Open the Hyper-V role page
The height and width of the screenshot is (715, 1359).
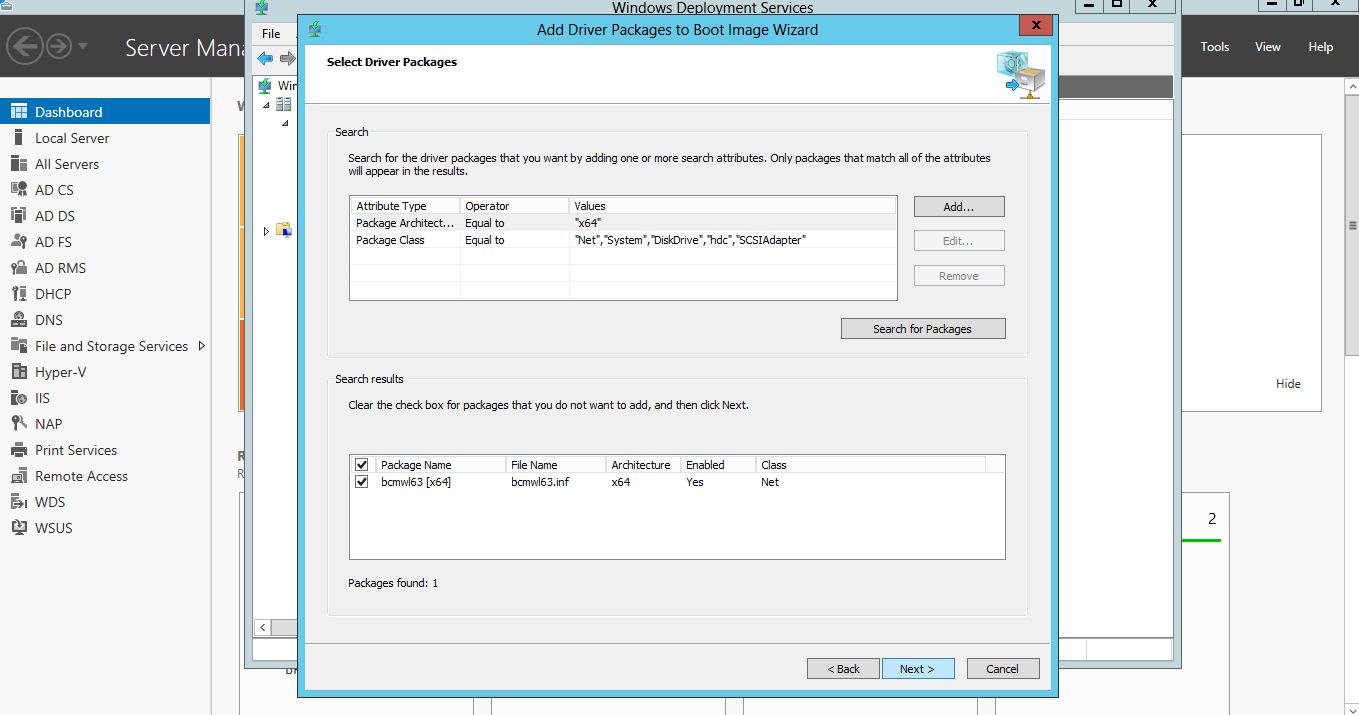click(x=105, y=372)
